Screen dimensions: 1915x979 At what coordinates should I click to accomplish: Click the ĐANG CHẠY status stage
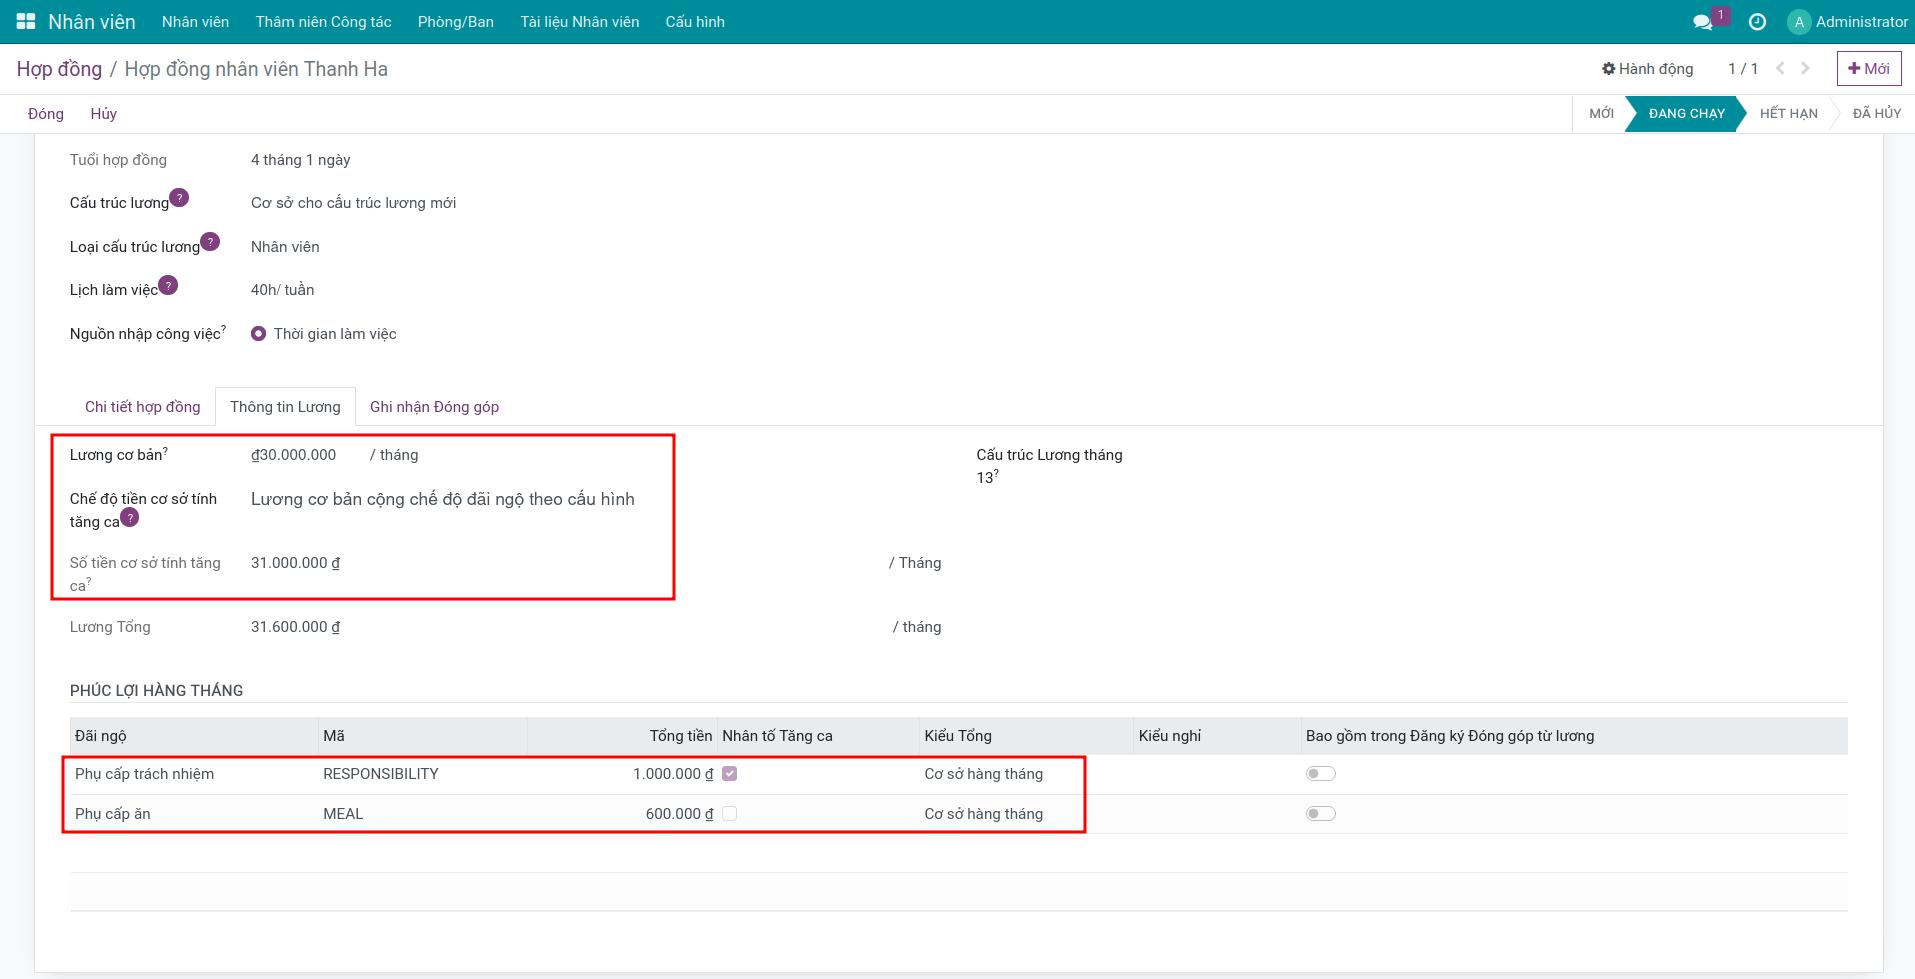[1686, 114]
